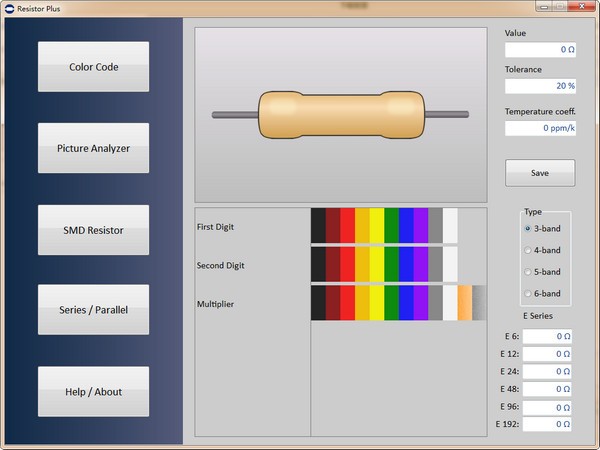Choose the 6-band resistor type

[528, 294]
